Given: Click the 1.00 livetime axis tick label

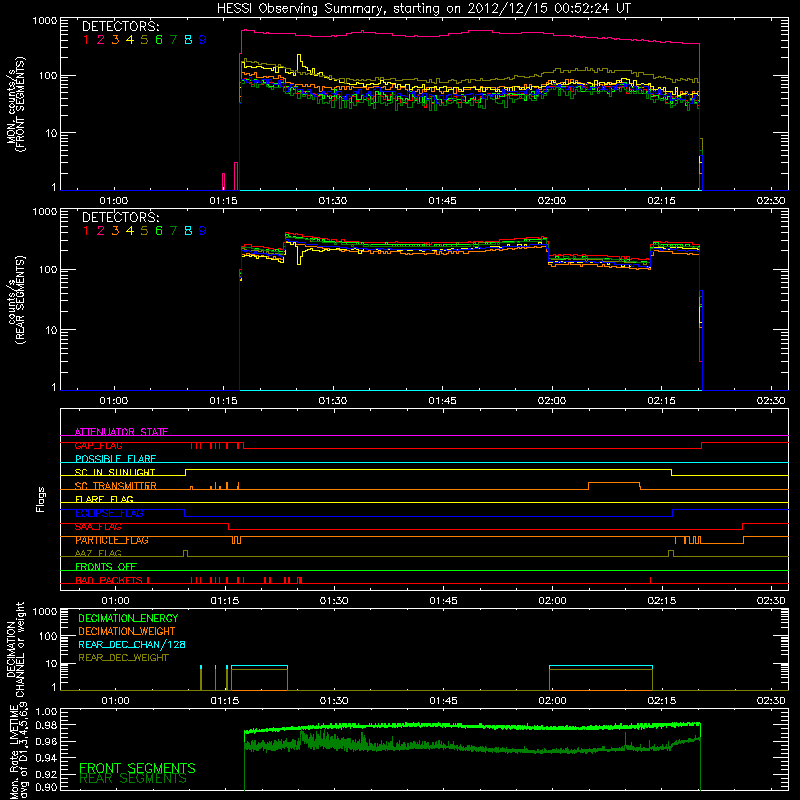Looking at the screenshot, I should coord(46,712).
